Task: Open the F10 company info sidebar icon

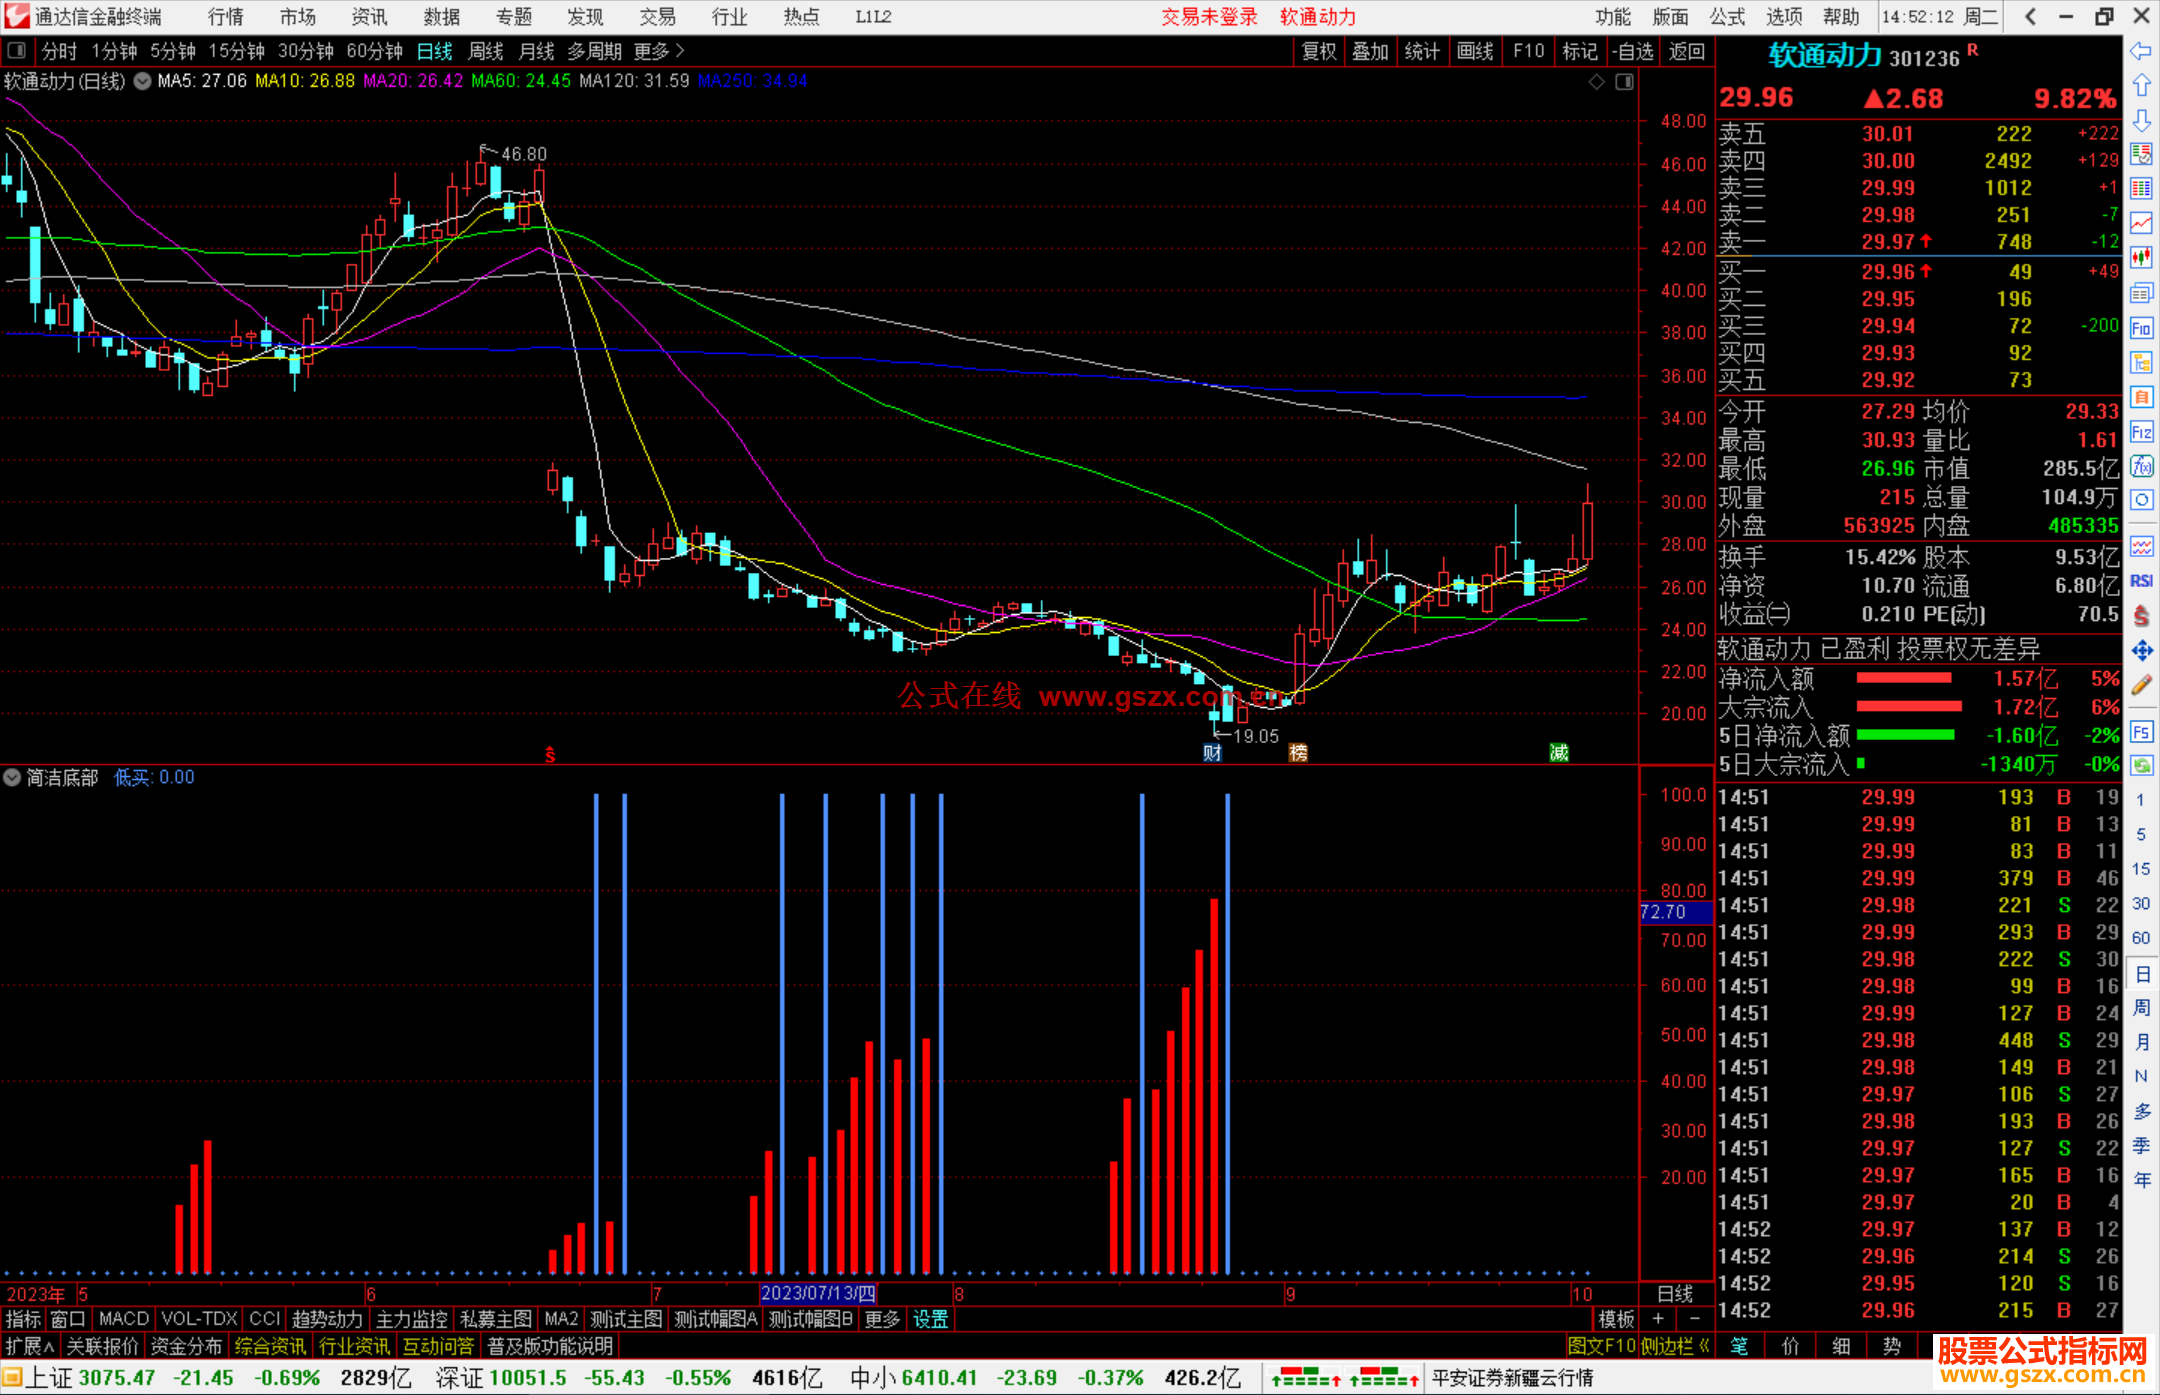Action: [x=2141, y=328]
